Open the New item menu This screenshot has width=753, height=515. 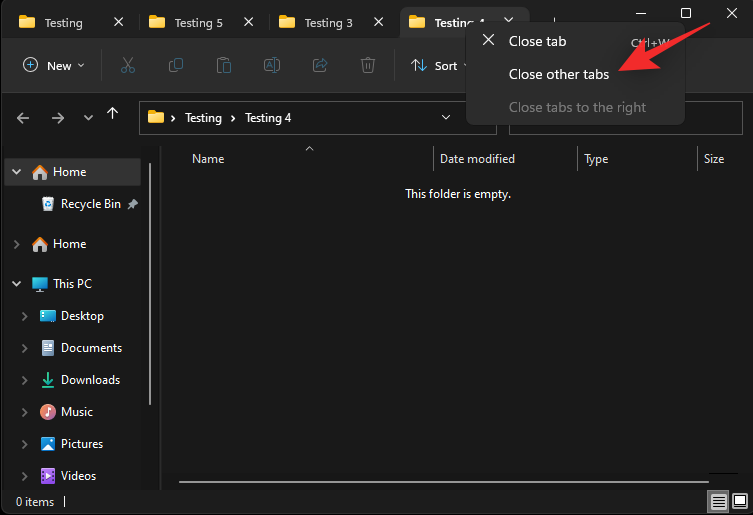pos(54,65)
